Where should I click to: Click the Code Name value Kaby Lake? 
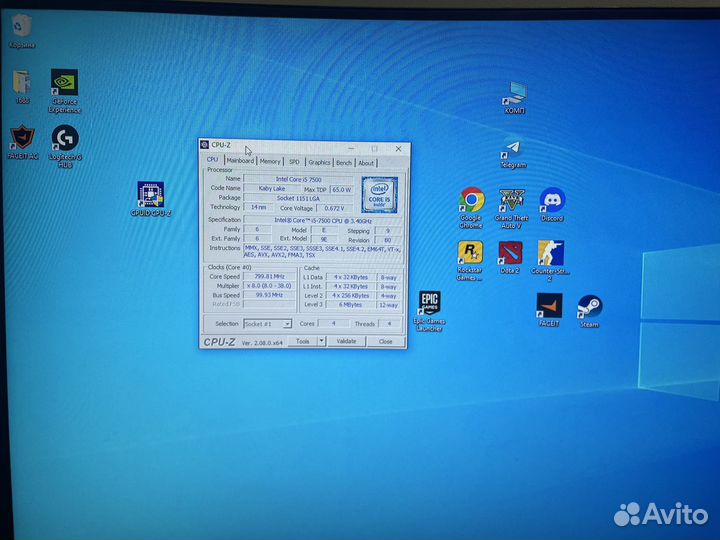click(271, 188)
